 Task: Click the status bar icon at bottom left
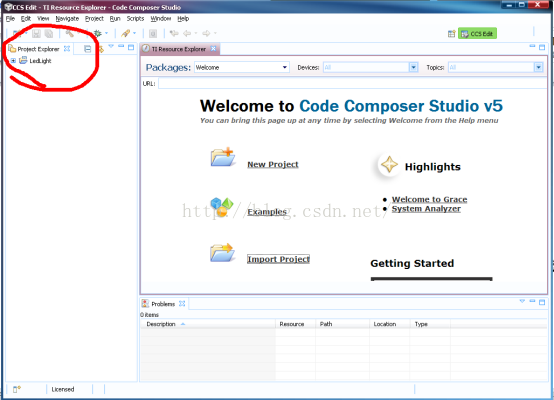click(x=17, y=389)
